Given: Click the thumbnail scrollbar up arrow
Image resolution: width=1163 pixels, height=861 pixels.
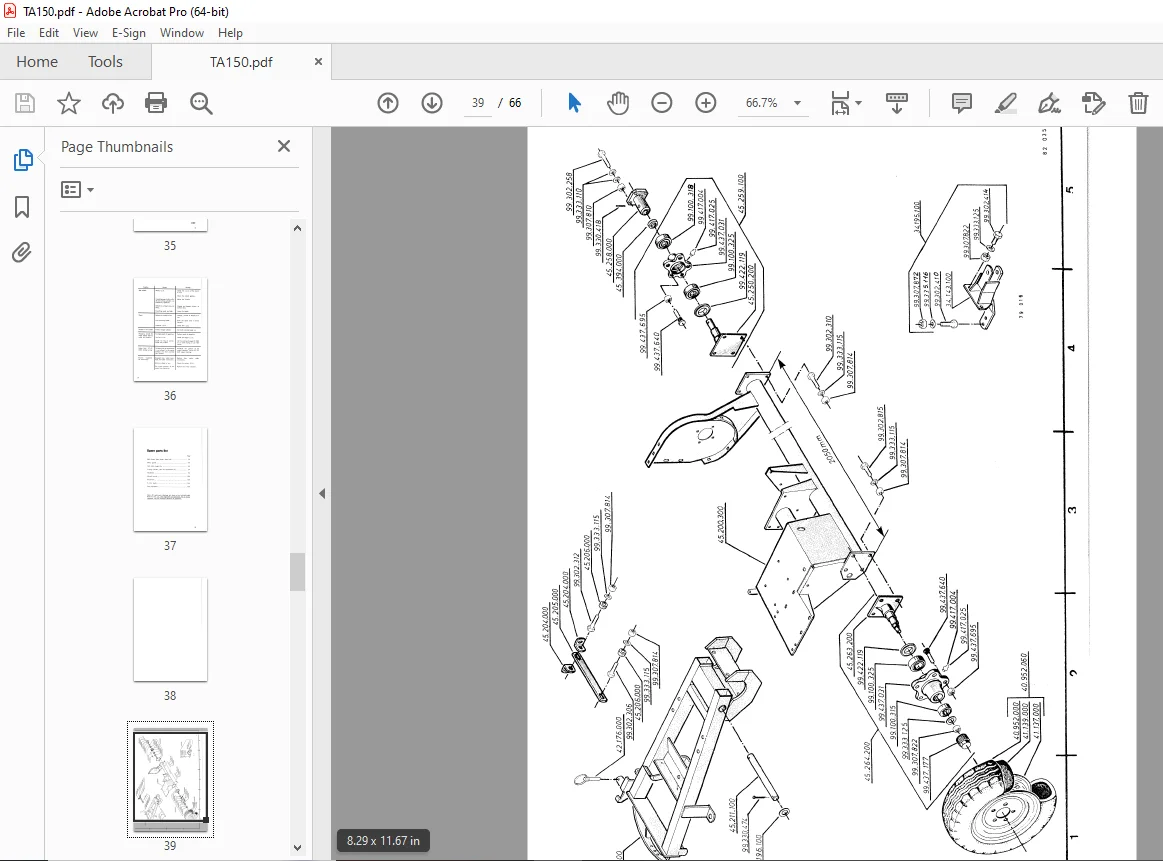Looking at the screenshot, I should (297, 228).
